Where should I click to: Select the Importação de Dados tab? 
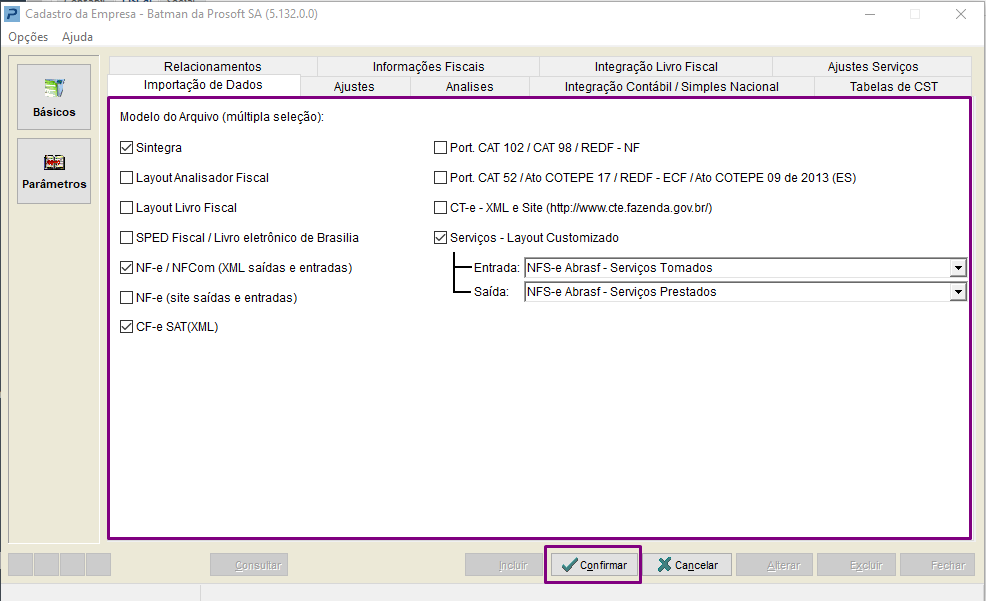(x=203, y=85)
